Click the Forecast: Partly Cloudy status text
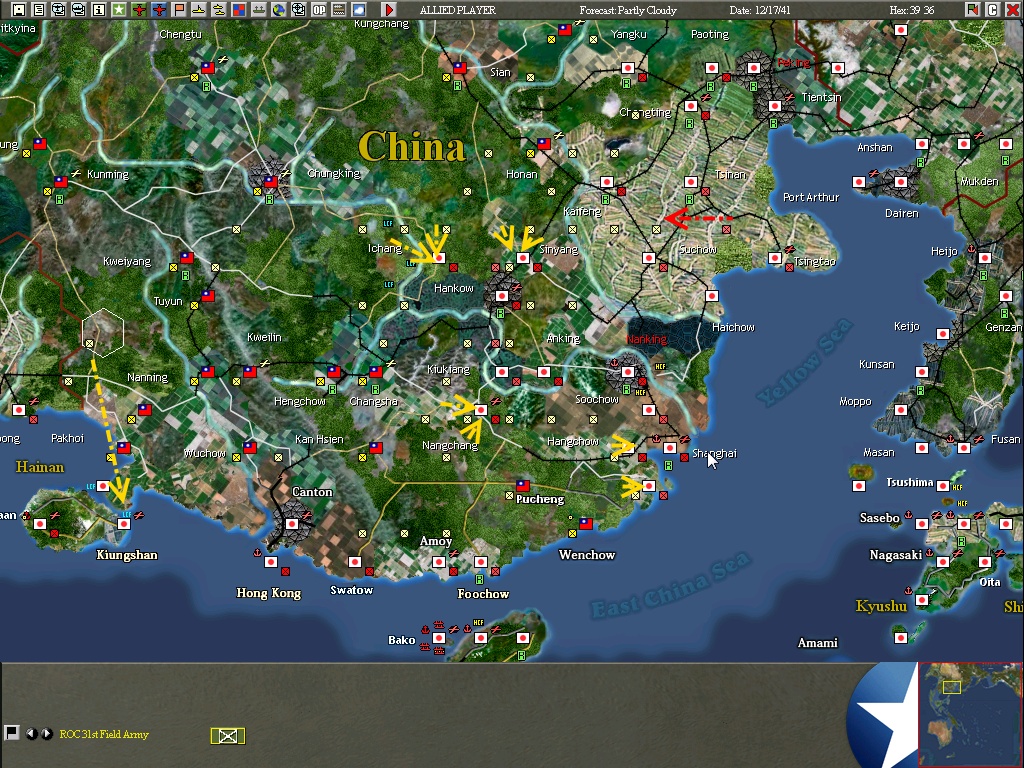This screenshot has width=1024, height=768. 628,10
